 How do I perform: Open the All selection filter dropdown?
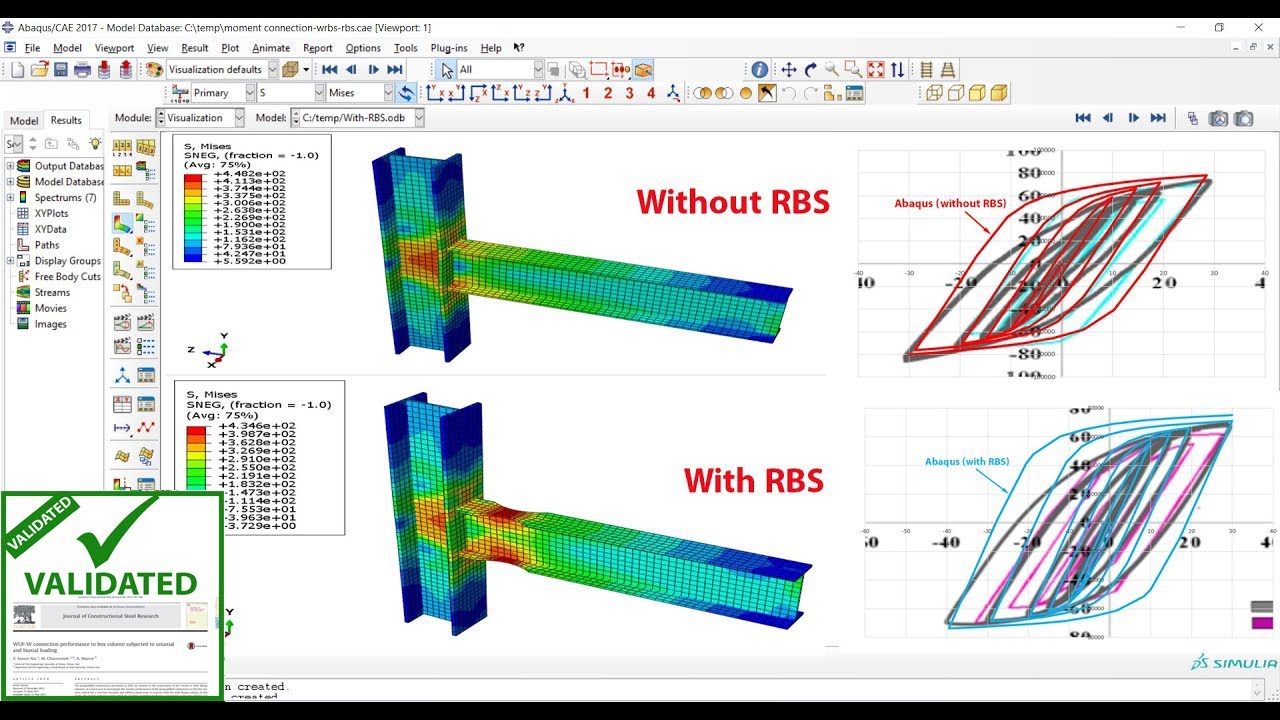click(500, 69)
